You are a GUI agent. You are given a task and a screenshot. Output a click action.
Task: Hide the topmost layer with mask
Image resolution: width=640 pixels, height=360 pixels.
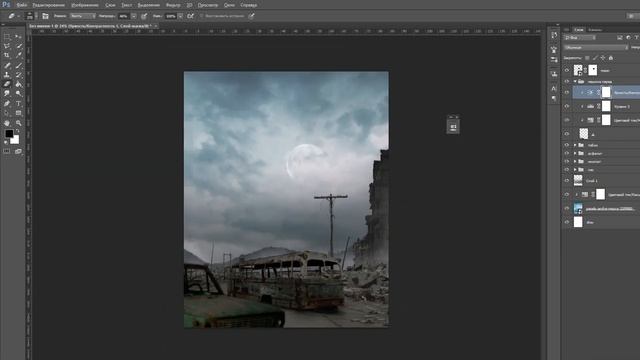[x=567, y=70]
